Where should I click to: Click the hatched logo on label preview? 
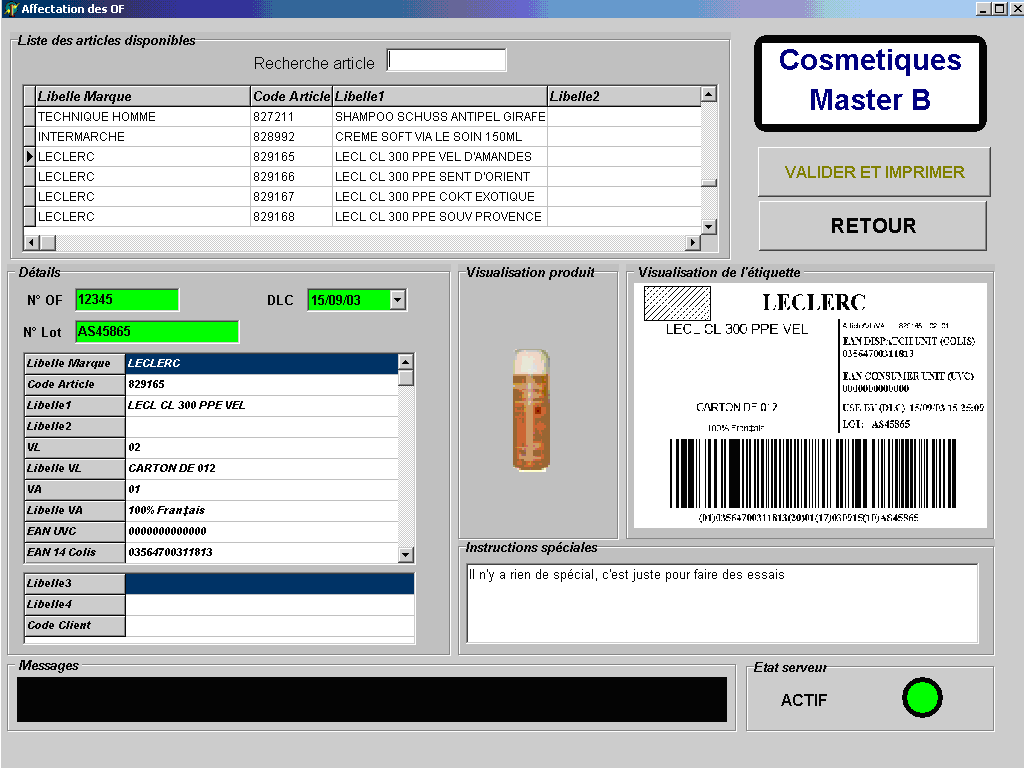677,304
